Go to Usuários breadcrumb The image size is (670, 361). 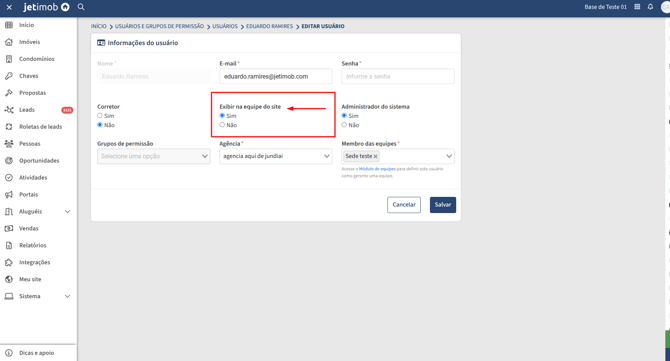225,26
